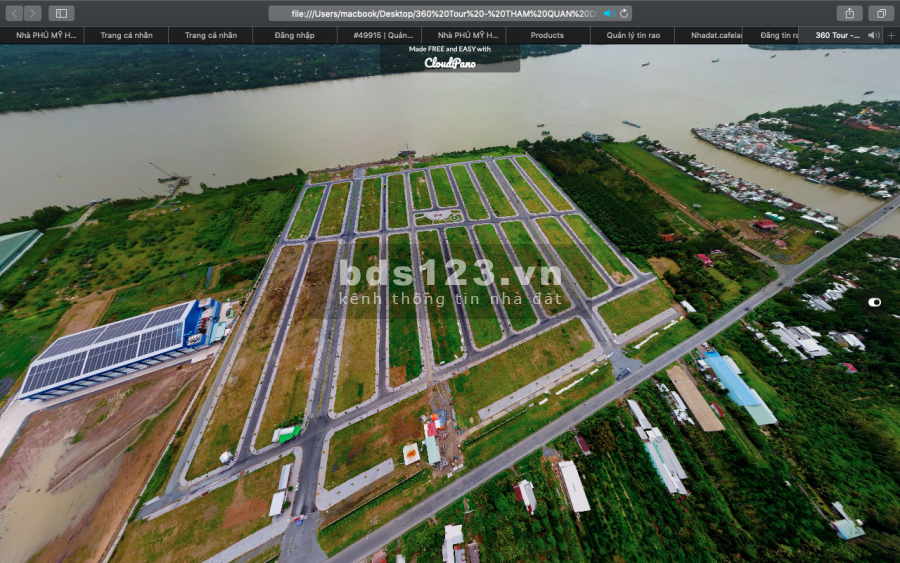This screenshot has width=900, height=563.
Task: Switch to first Trang cá nhân tab
Action: [126, 35]
